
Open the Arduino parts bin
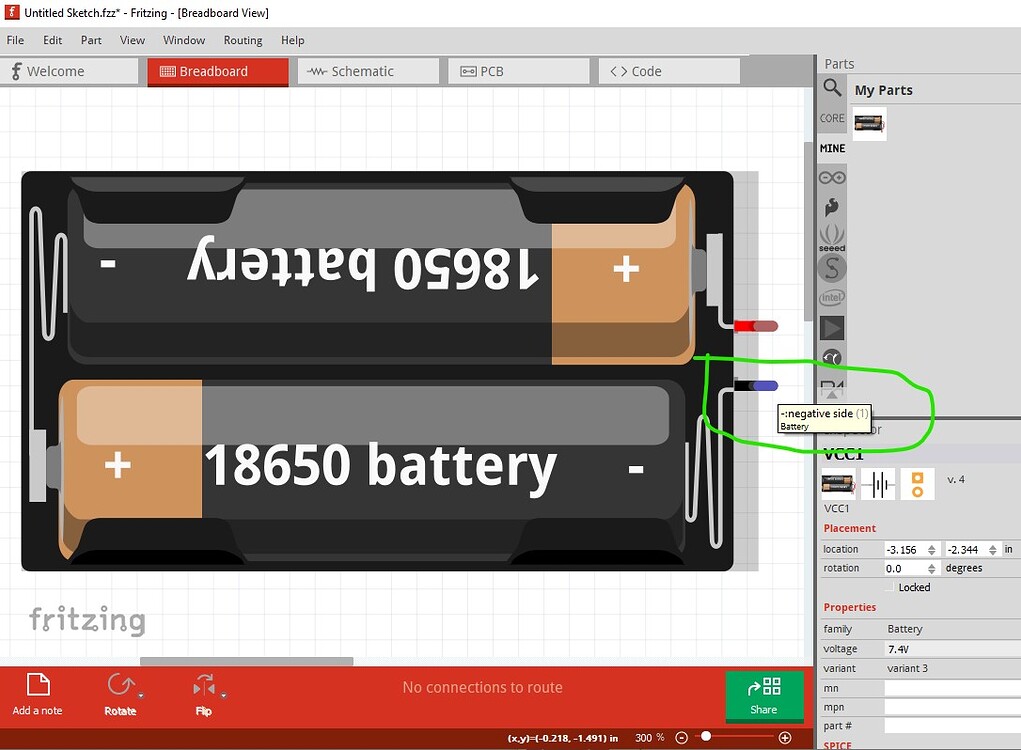(x=832, y=177)
